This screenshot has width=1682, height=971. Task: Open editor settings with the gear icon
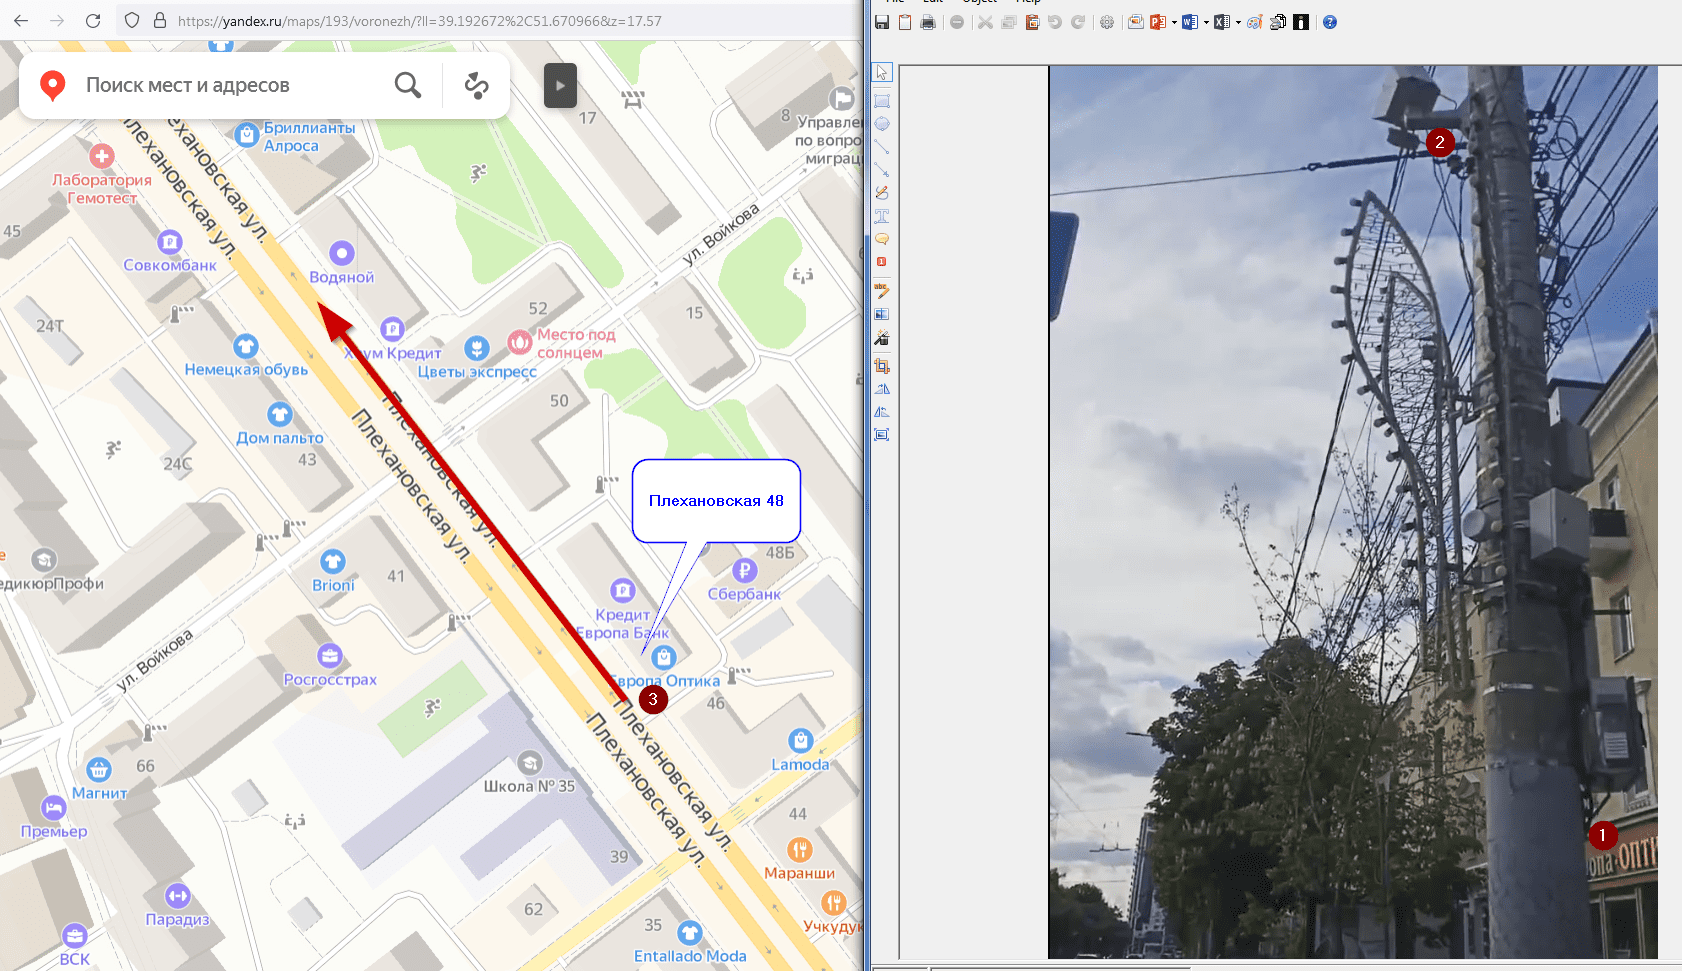[1107, 22]
